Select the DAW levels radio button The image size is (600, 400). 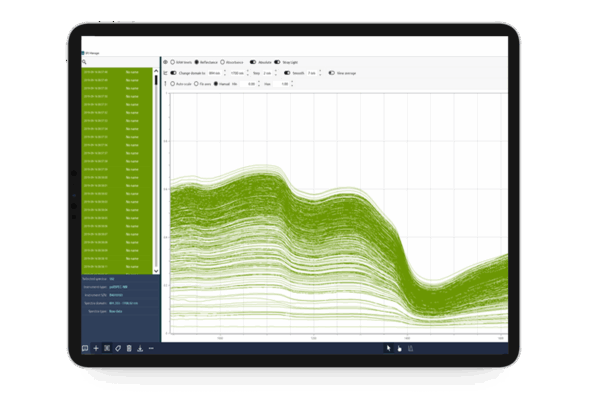[173, 61]
